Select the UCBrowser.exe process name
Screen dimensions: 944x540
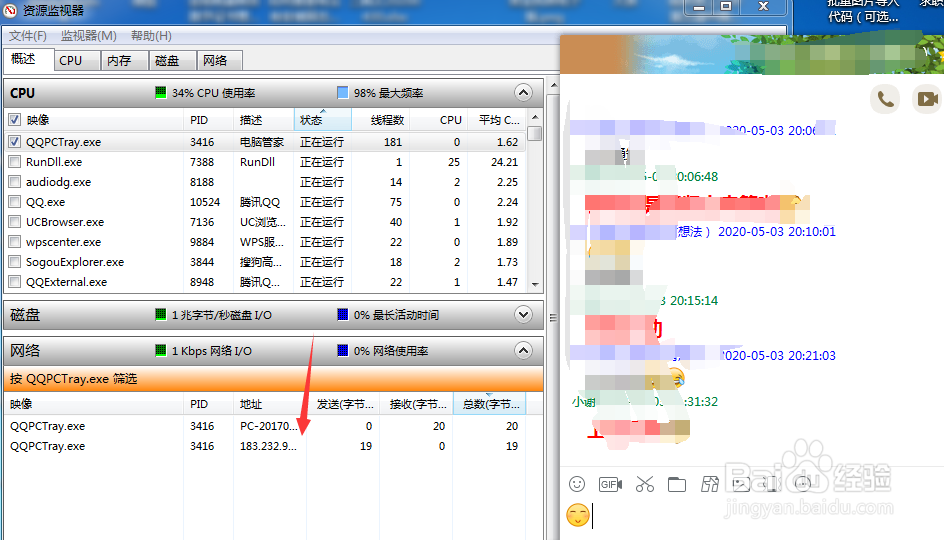(65, 222)
